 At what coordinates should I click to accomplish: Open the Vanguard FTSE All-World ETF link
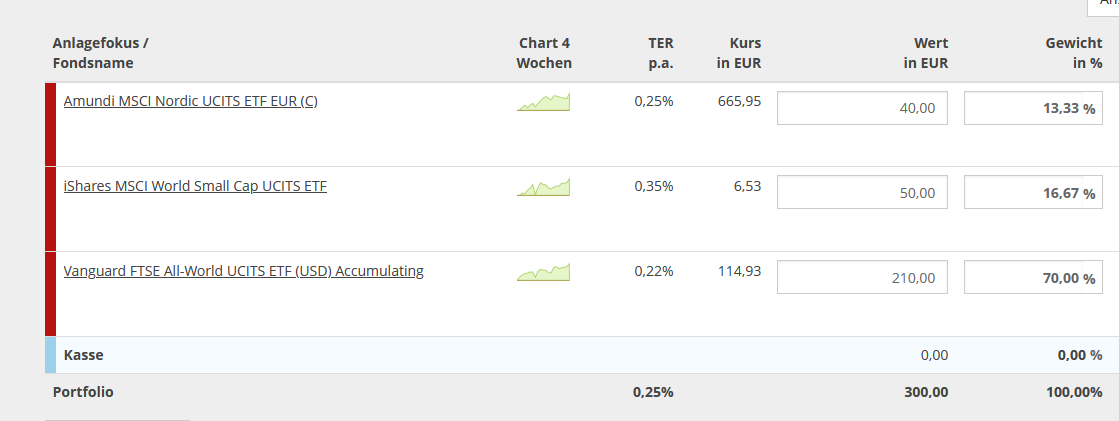243,271
